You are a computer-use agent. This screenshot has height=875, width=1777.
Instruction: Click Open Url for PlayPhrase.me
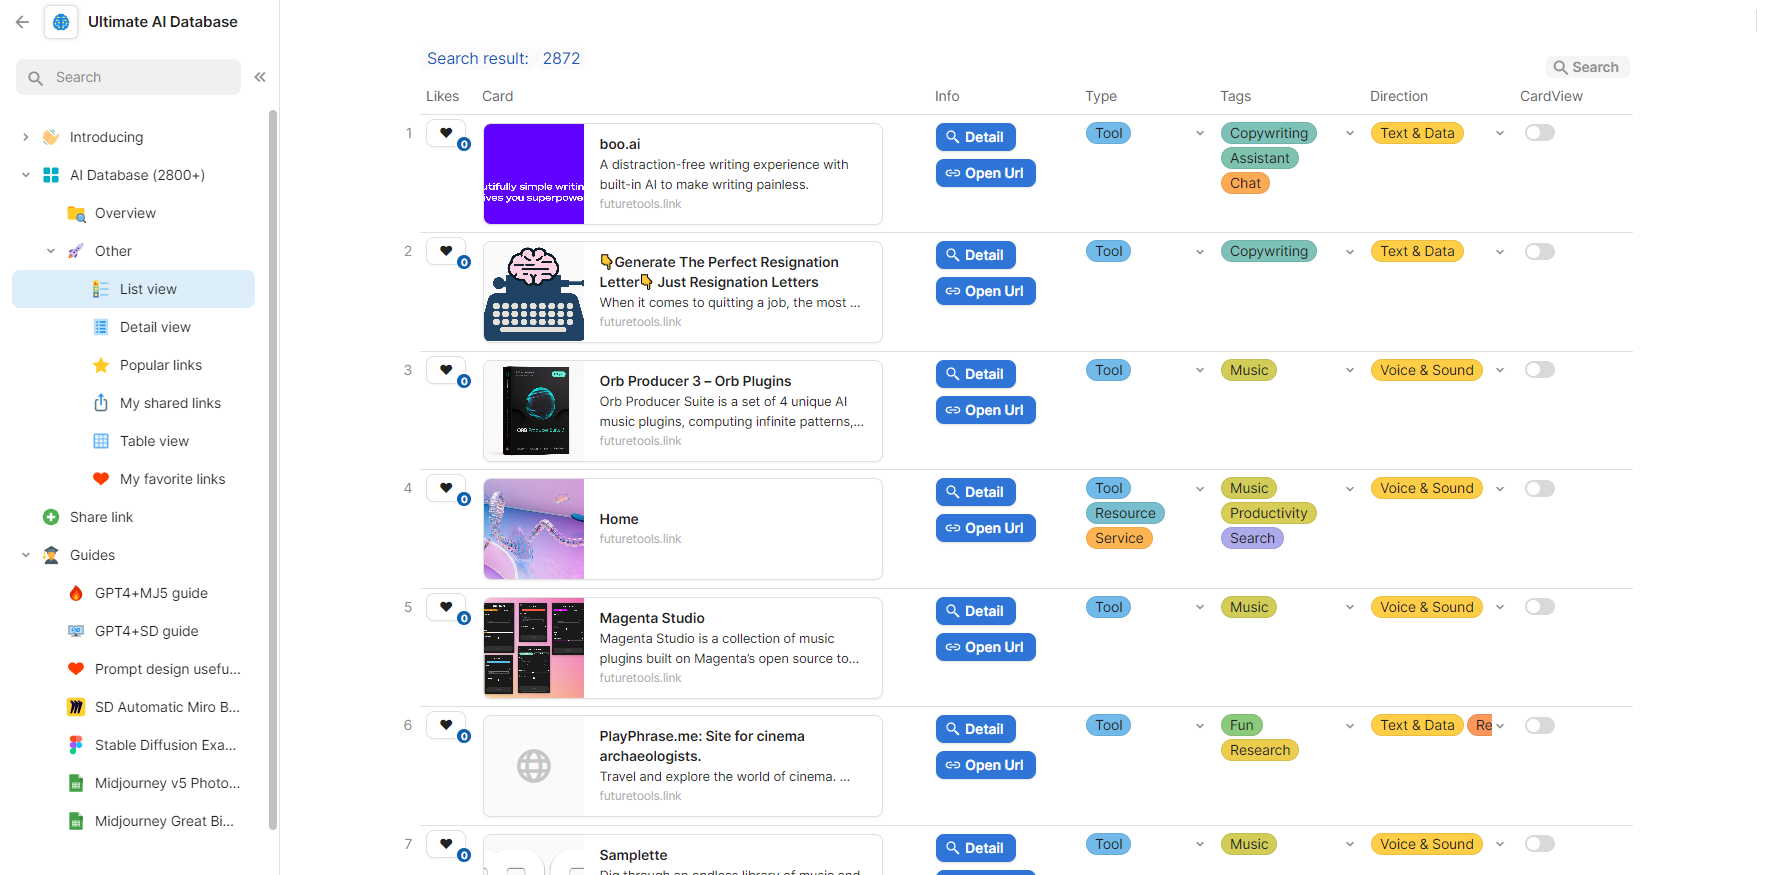click(986, 765)
